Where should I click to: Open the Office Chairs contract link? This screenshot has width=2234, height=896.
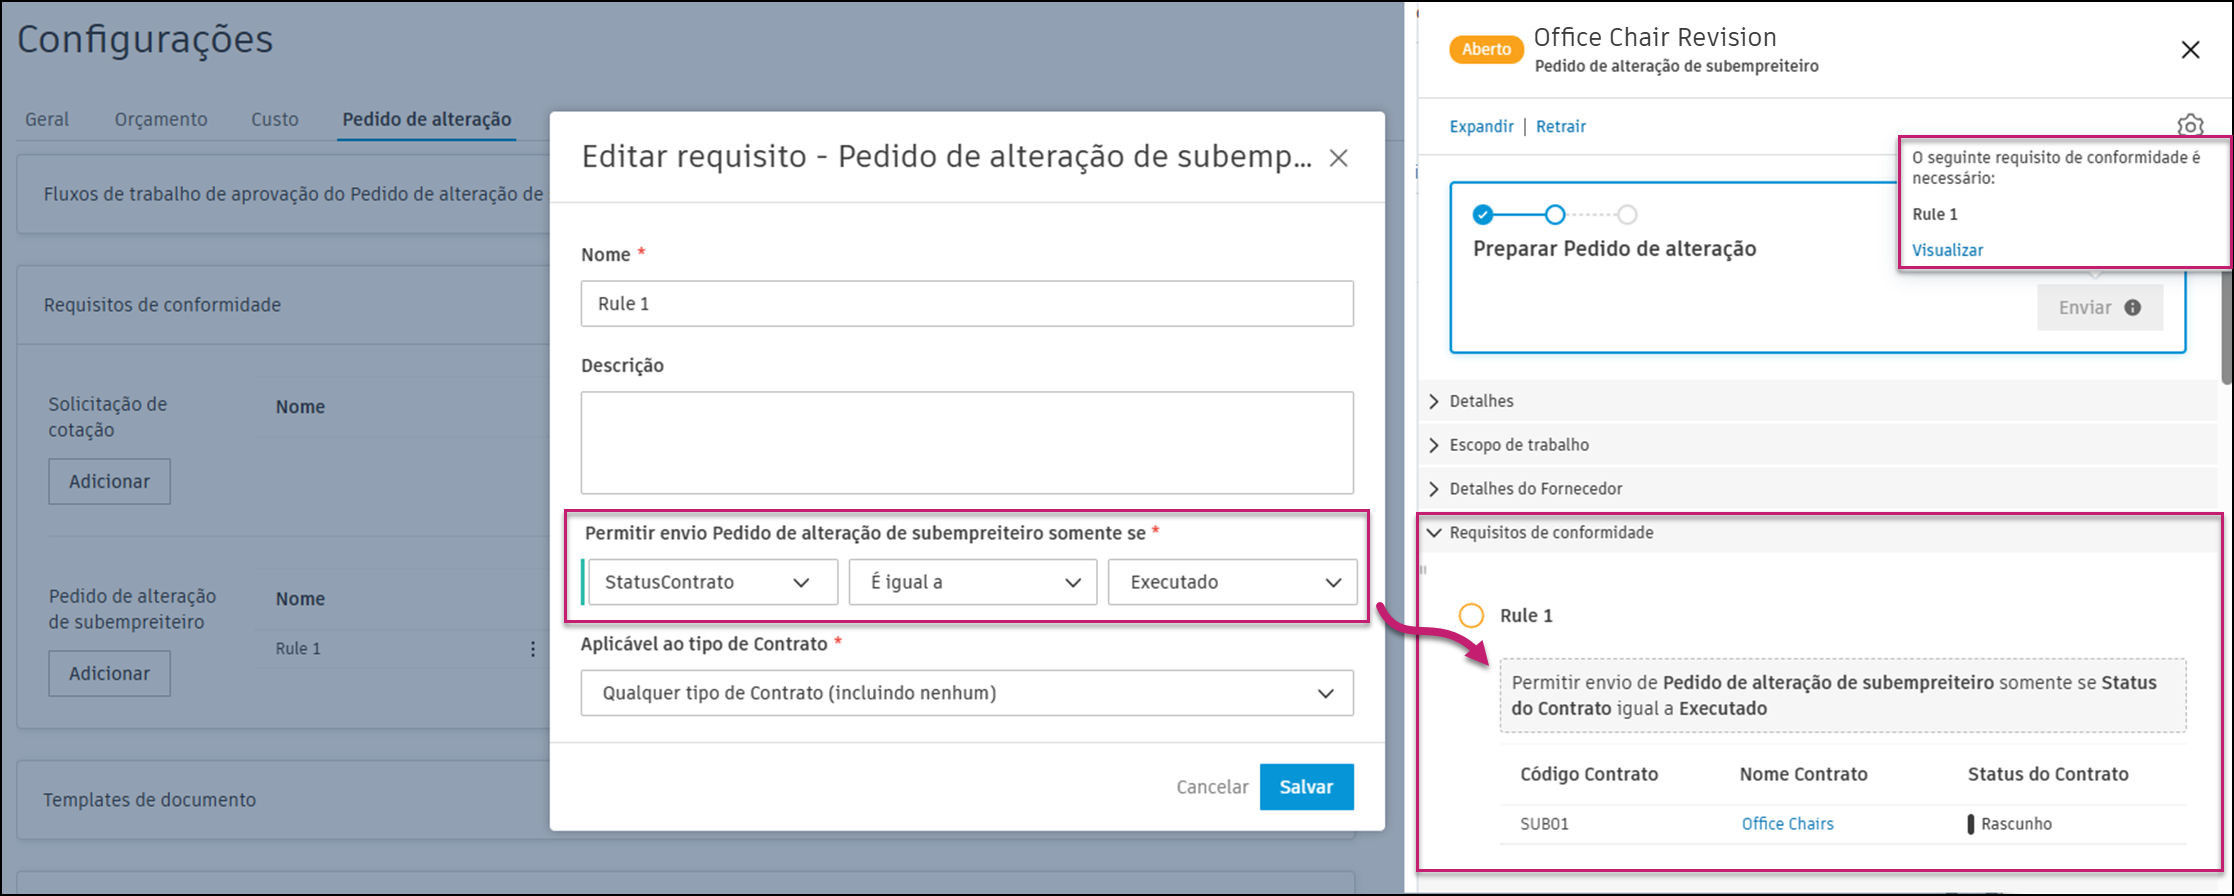pos(1787,823)
